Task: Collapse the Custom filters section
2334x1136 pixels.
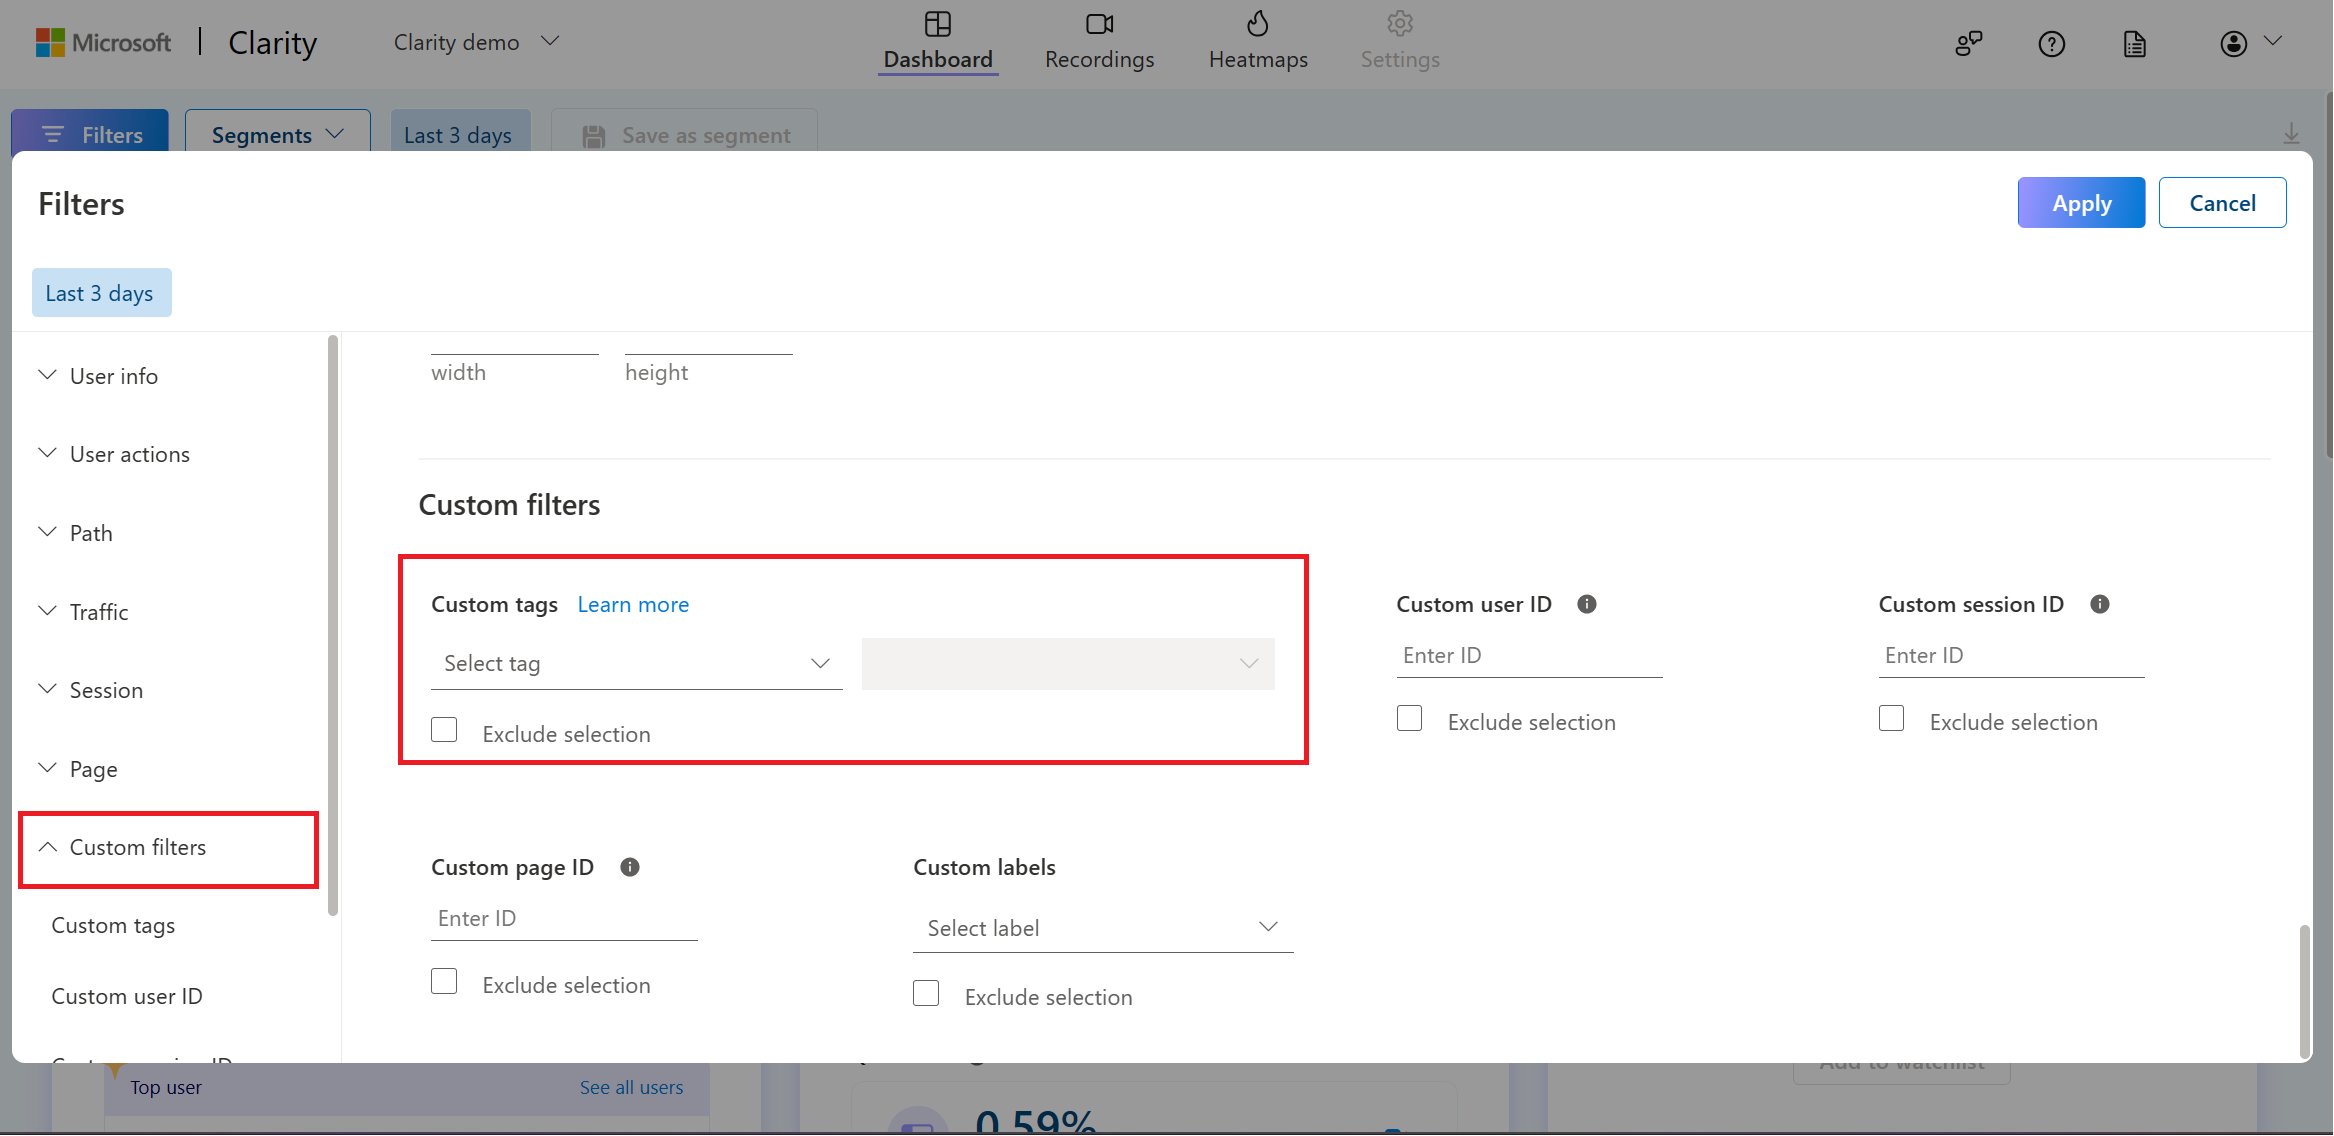Action: [x=137, y=847]
